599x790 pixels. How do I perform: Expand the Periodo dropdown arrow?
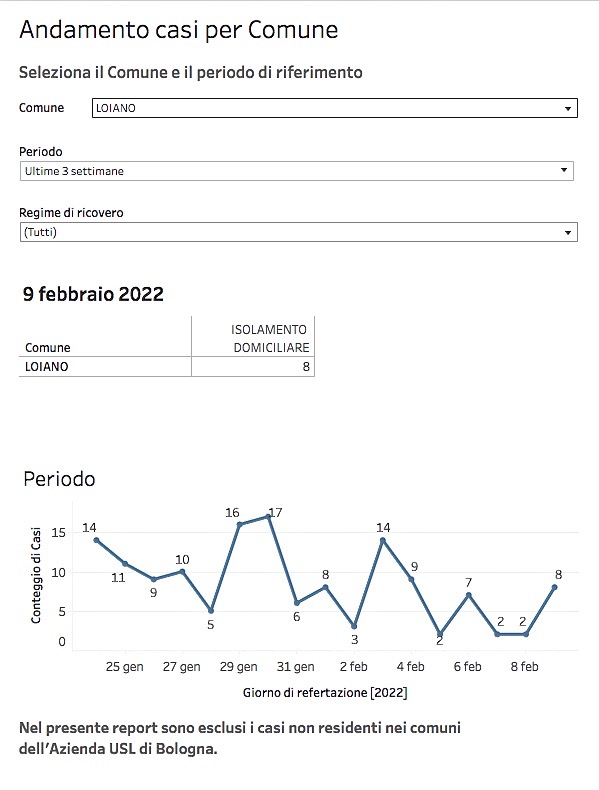pos(564,170)
